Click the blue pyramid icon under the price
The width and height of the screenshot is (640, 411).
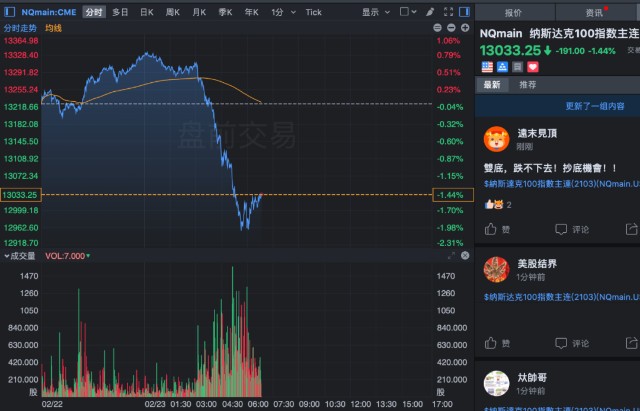point(502,66)
